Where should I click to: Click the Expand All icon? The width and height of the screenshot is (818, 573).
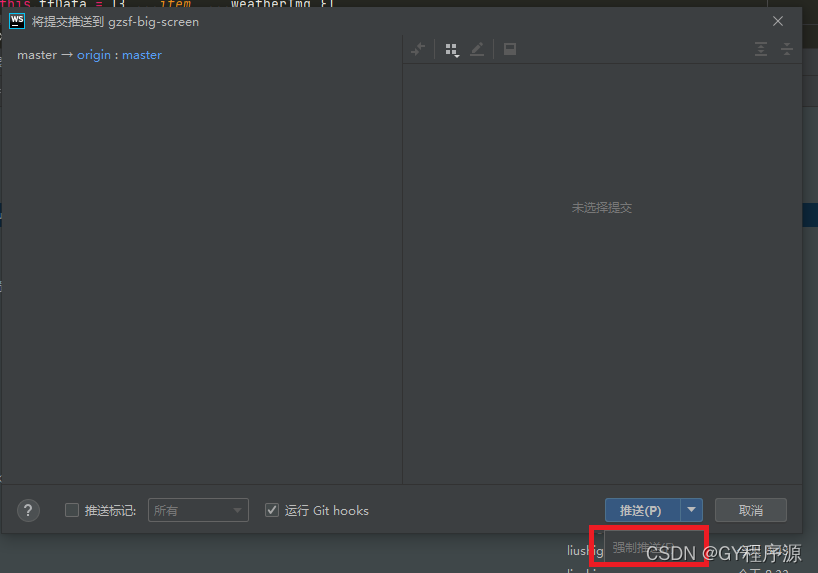pyautogui.click(x=761, y=49)
